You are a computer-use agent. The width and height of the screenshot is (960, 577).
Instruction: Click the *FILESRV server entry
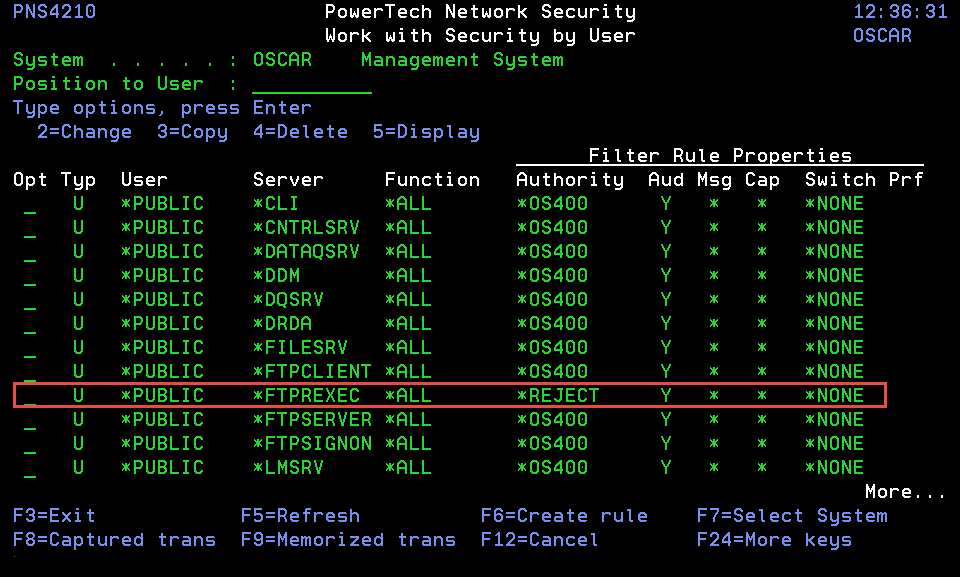click(300, 348)
